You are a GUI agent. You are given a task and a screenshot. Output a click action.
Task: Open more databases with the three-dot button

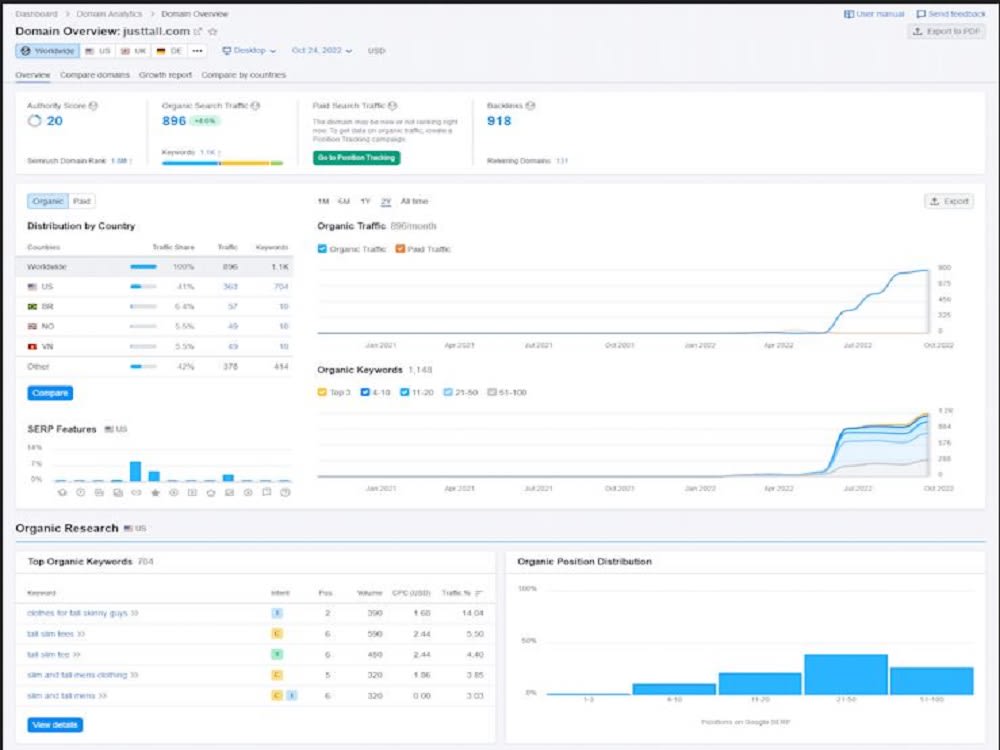(197, 51)
